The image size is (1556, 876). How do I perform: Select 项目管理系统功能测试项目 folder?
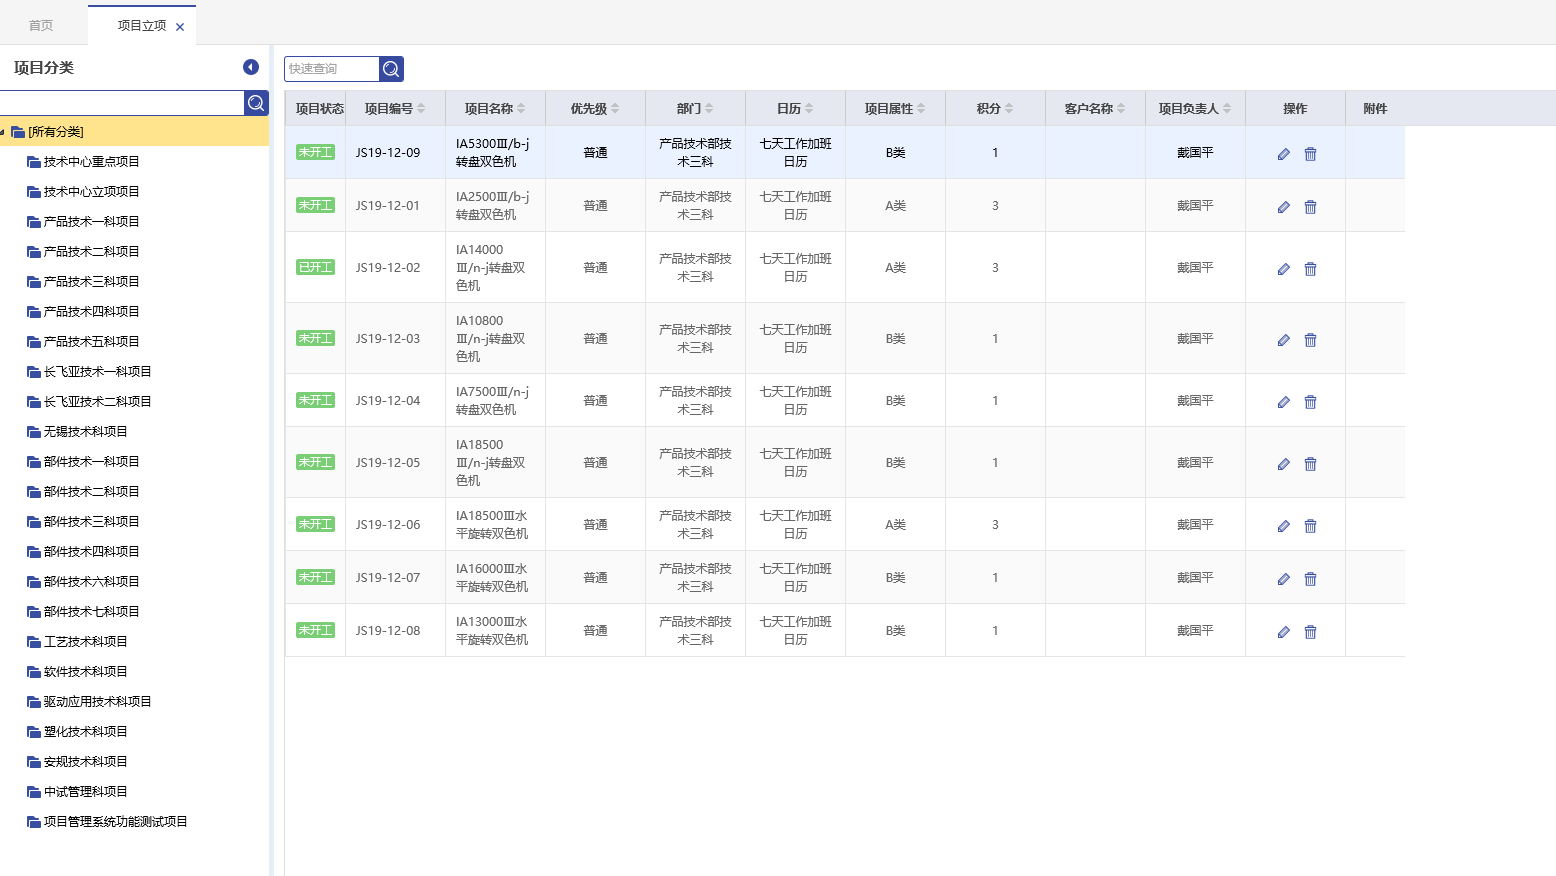(x=115, y=822)
